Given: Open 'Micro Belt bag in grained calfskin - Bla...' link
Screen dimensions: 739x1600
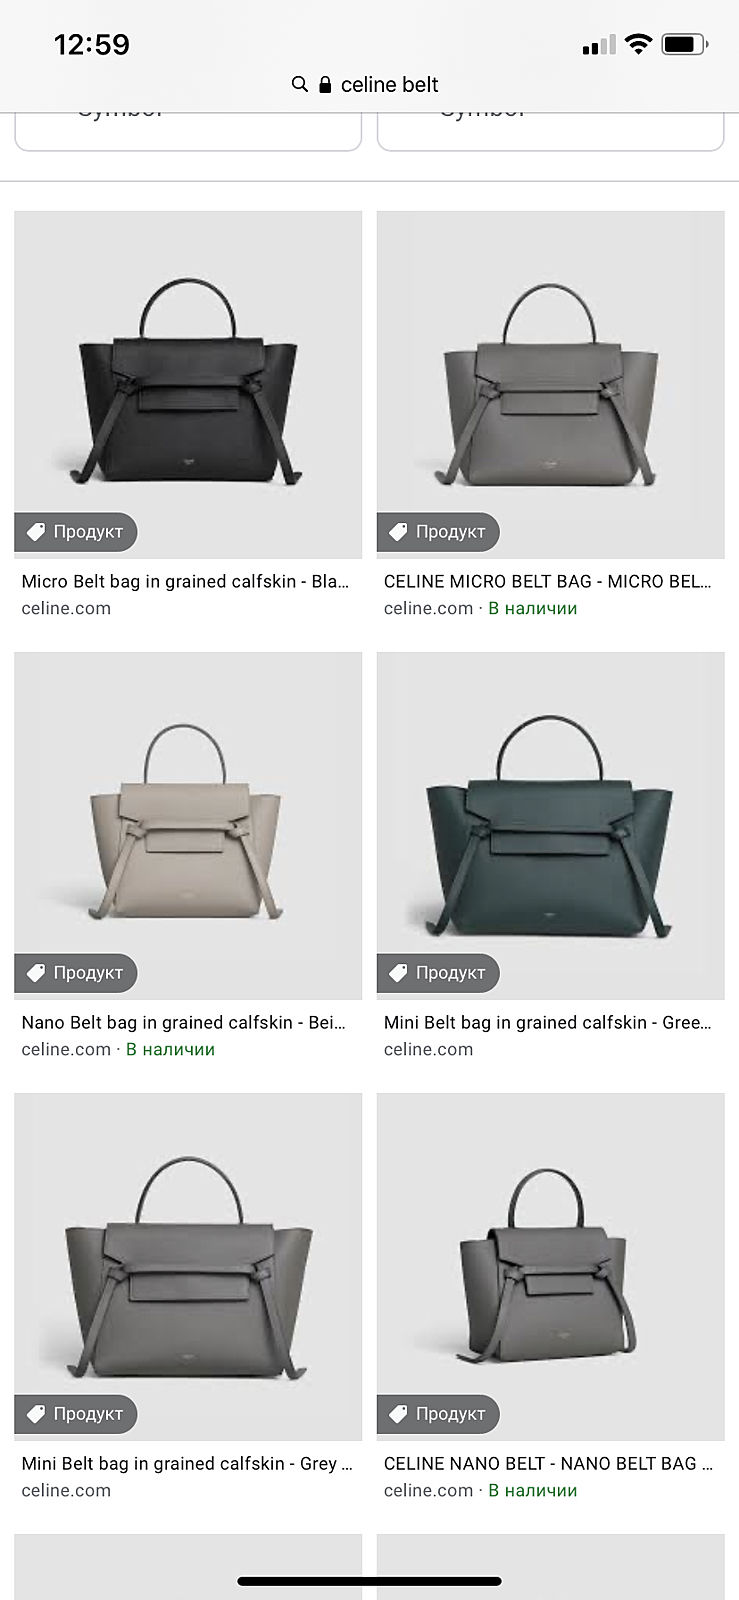Looking at the screenshot, I should click(x=185, y=581).
